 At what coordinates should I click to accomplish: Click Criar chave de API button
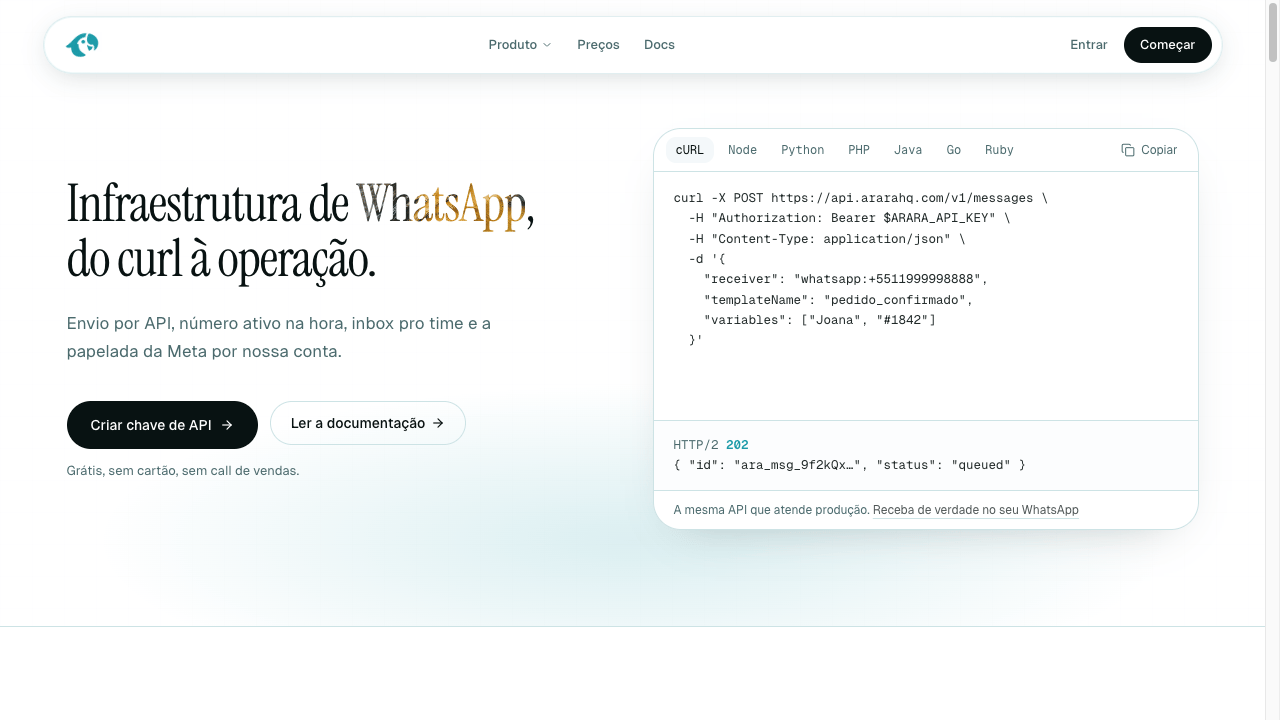click(162, 425)
